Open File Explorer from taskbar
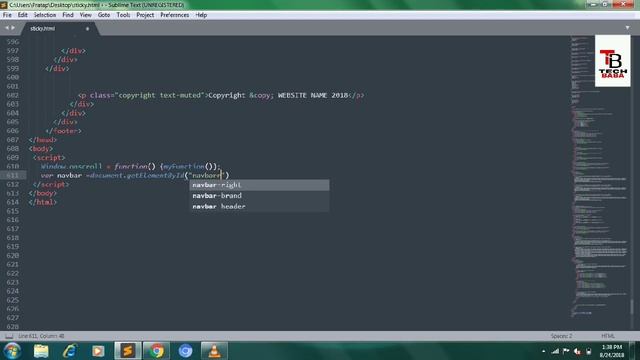640x360 pixels. click(x=41, y=351)
